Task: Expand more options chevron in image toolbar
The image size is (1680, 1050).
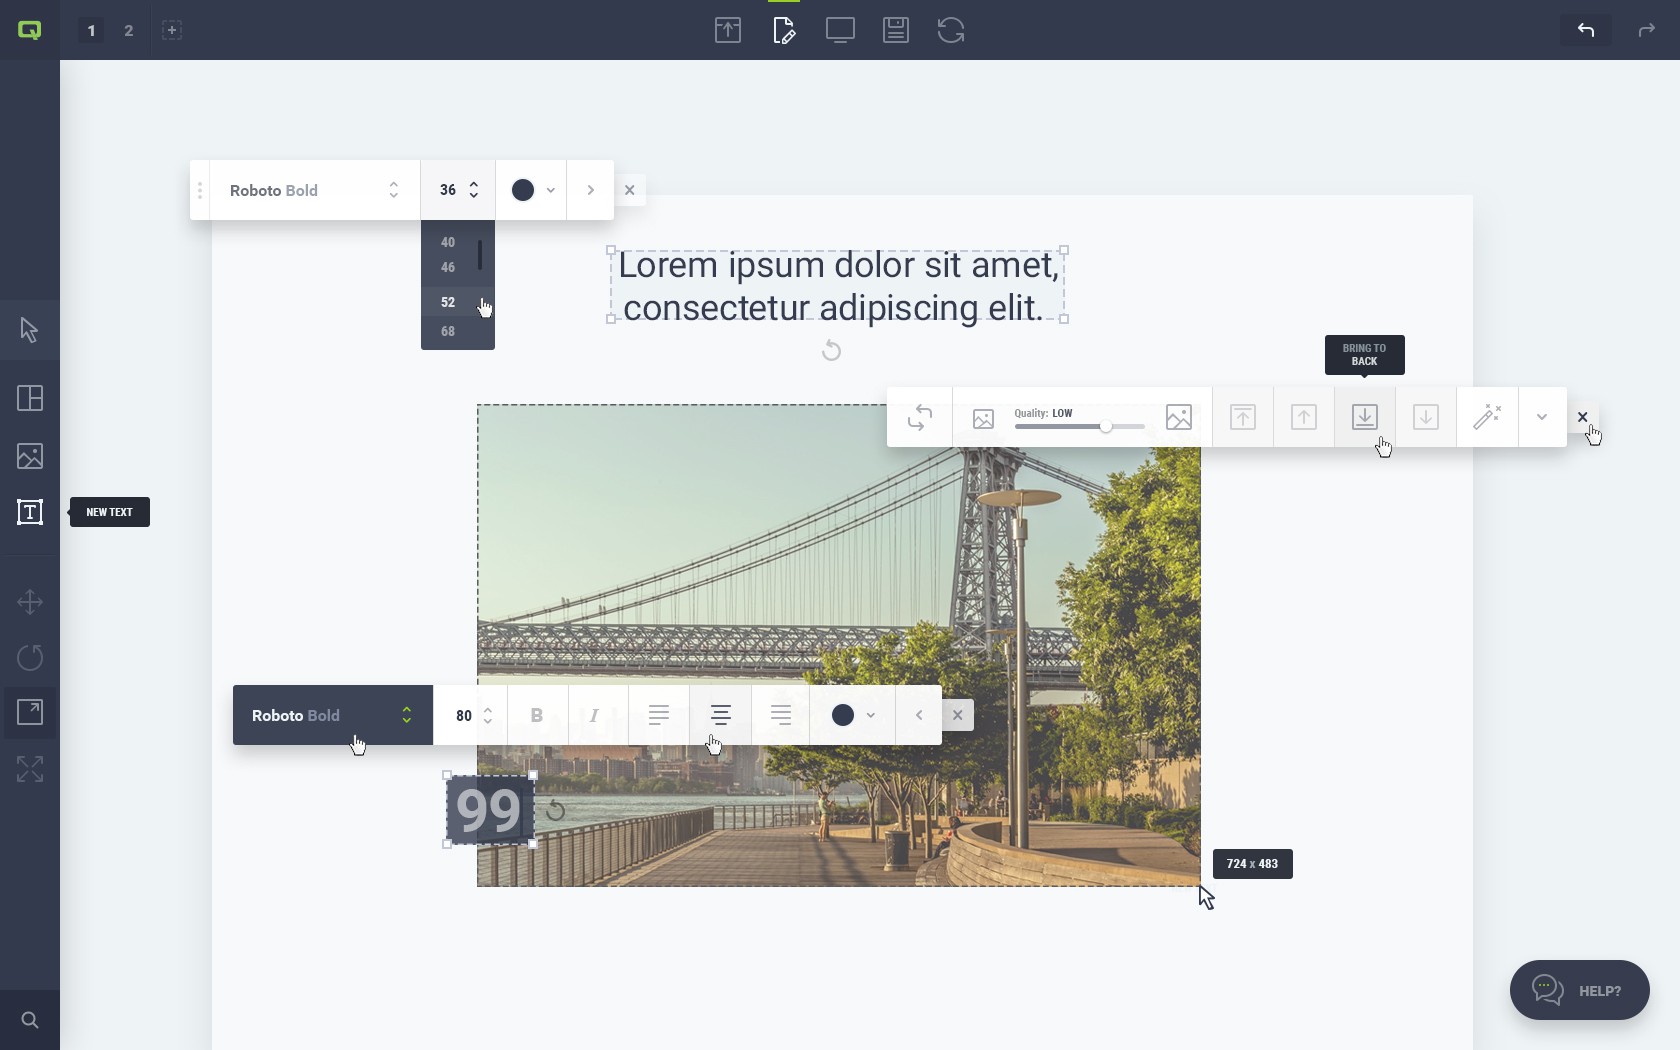Action: [x=1541, y=417]
